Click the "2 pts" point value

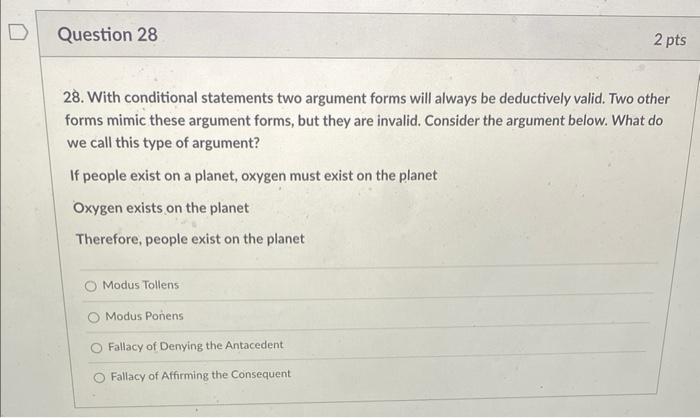click(670, 39)
